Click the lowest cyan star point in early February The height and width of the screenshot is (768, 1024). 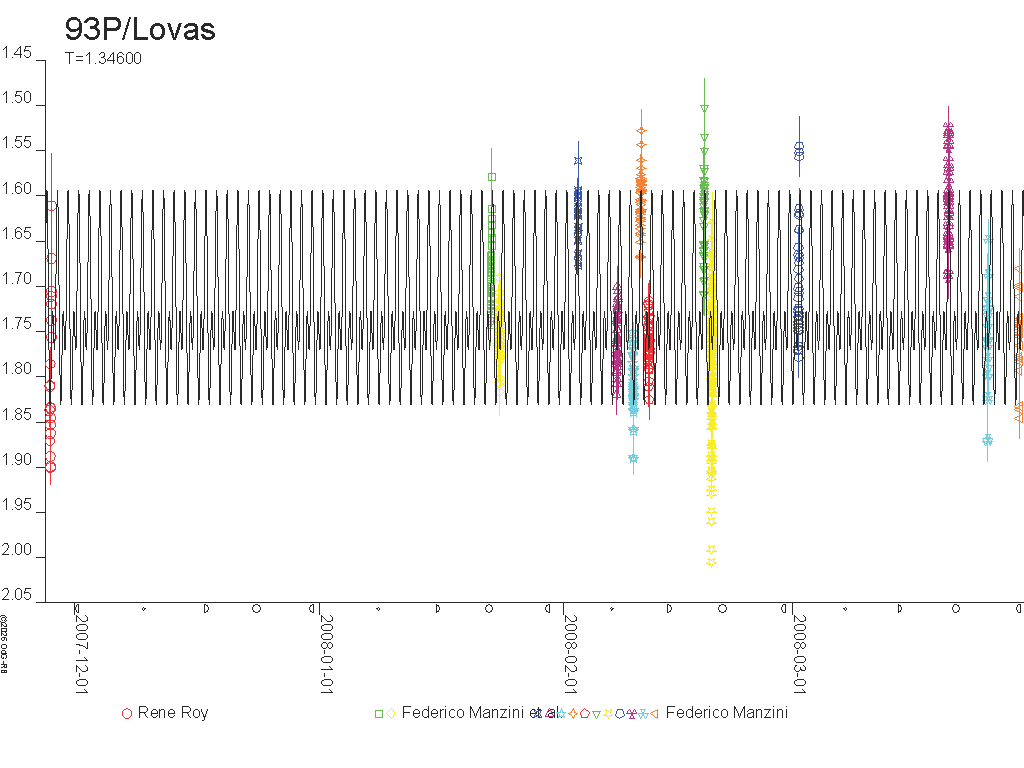[633, 458]
